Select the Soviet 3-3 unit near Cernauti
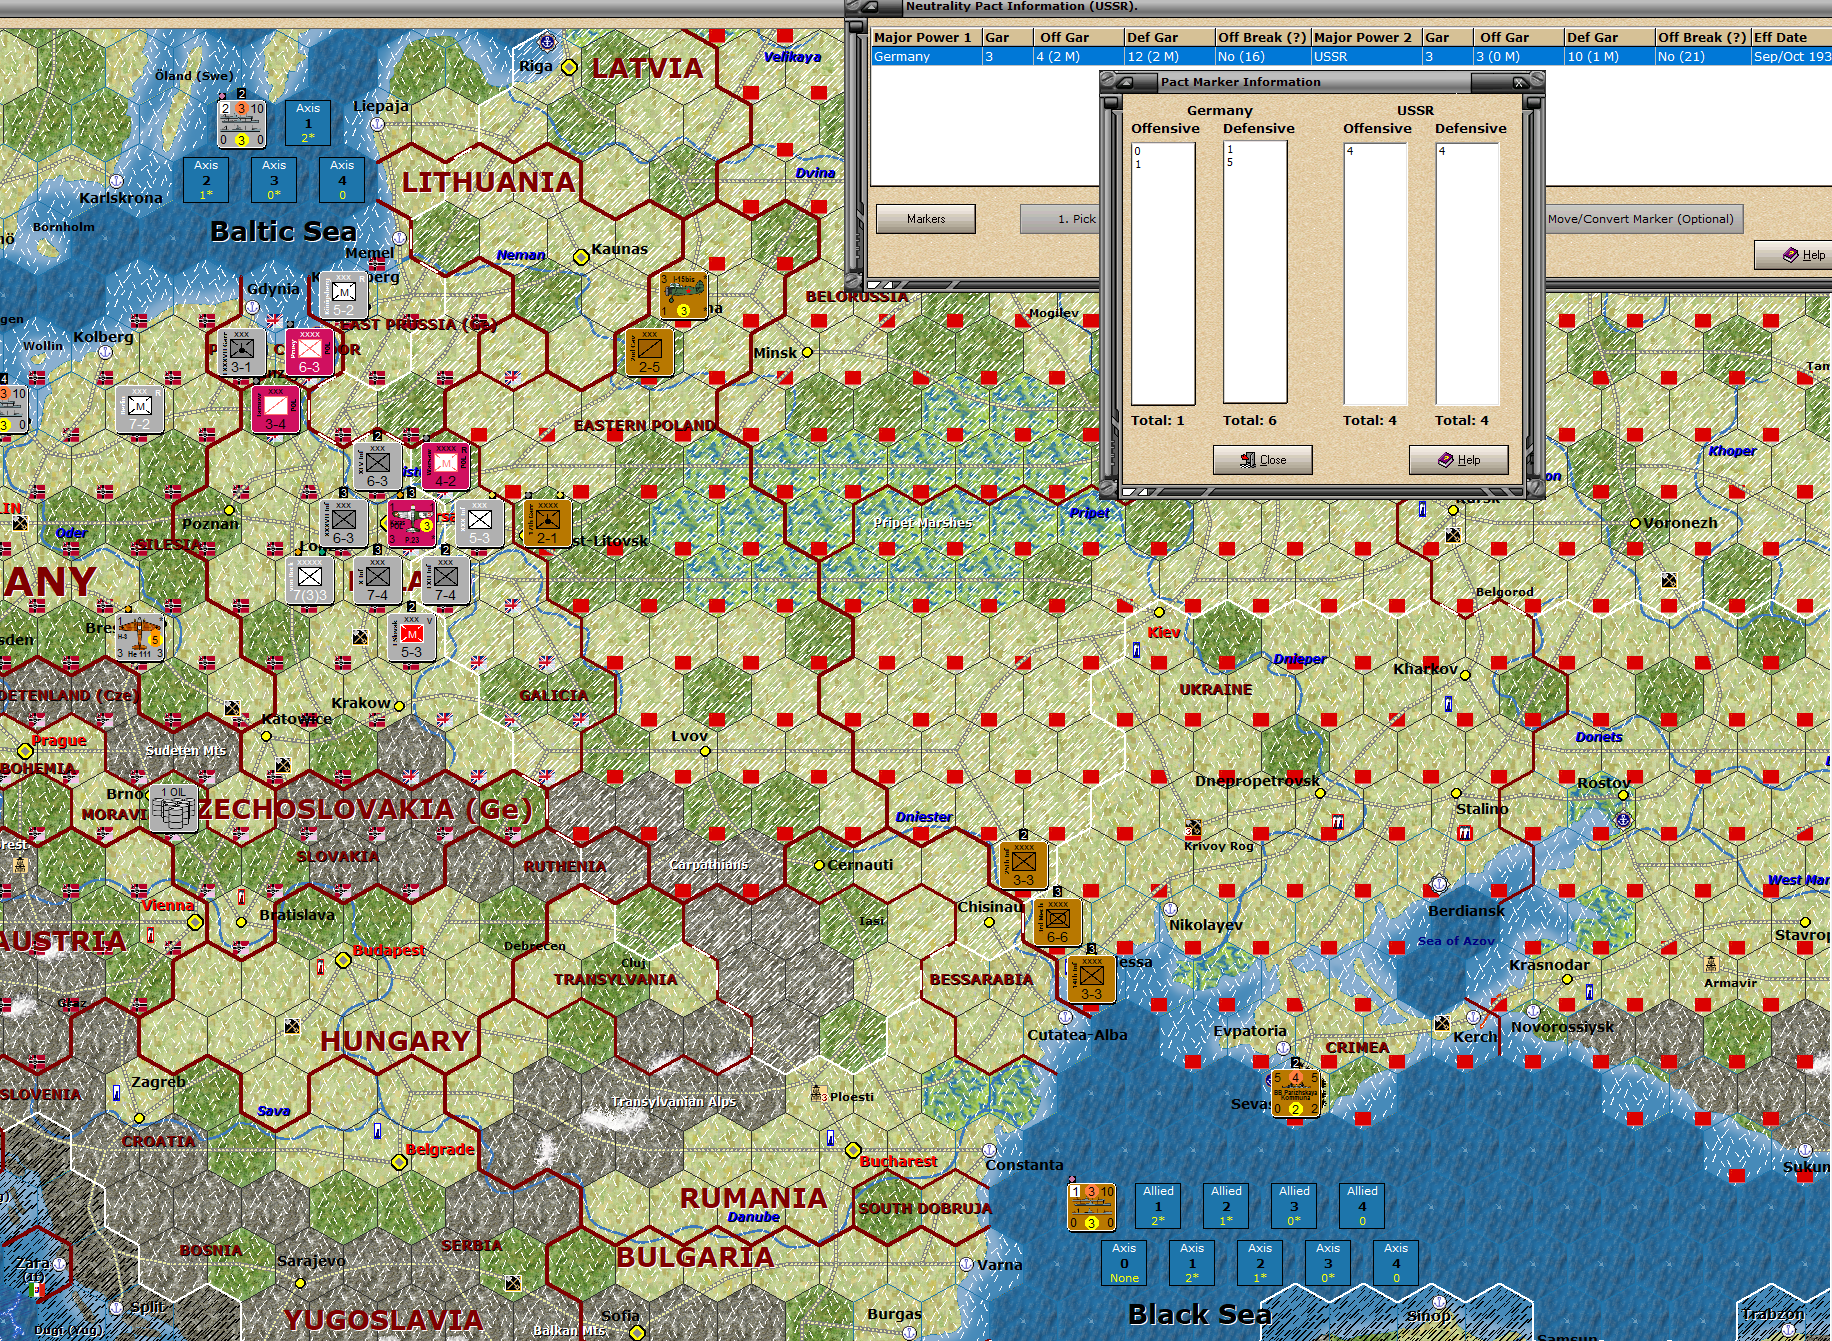The image size is (1832, 1341). (x=1023, y=865)
